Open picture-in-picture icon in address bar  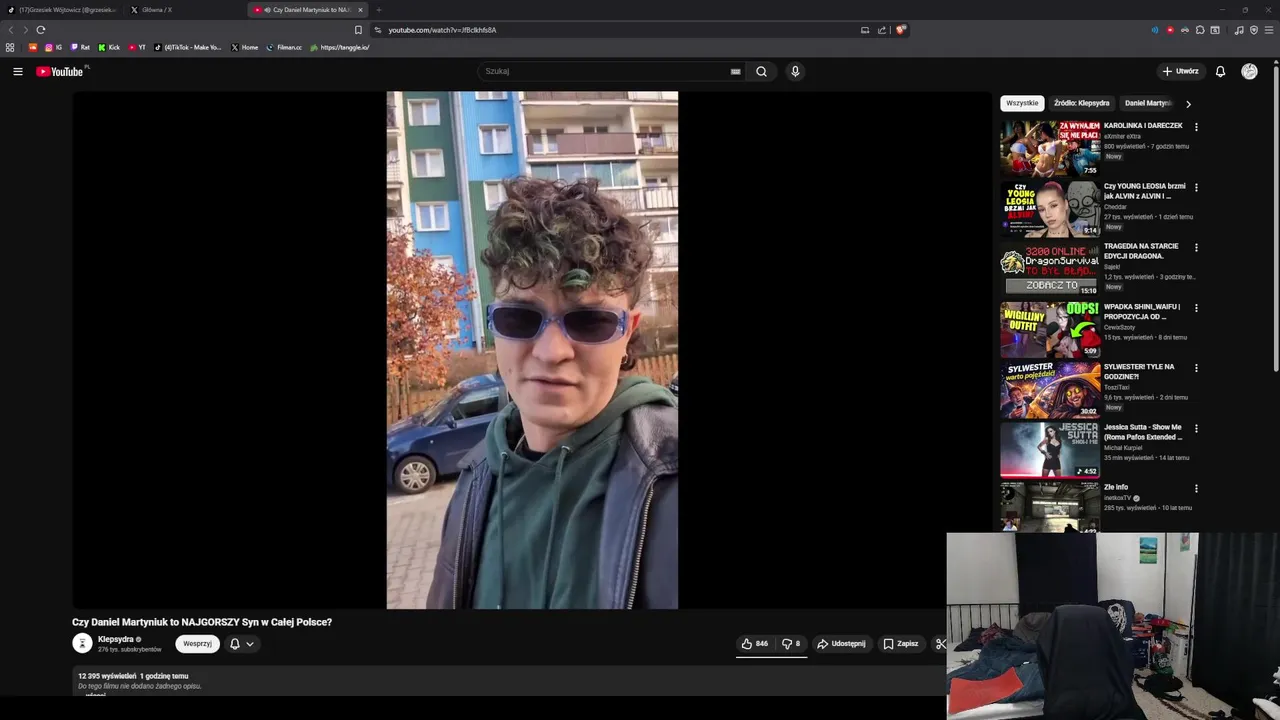pyautogui.click(x=865, y=30)
